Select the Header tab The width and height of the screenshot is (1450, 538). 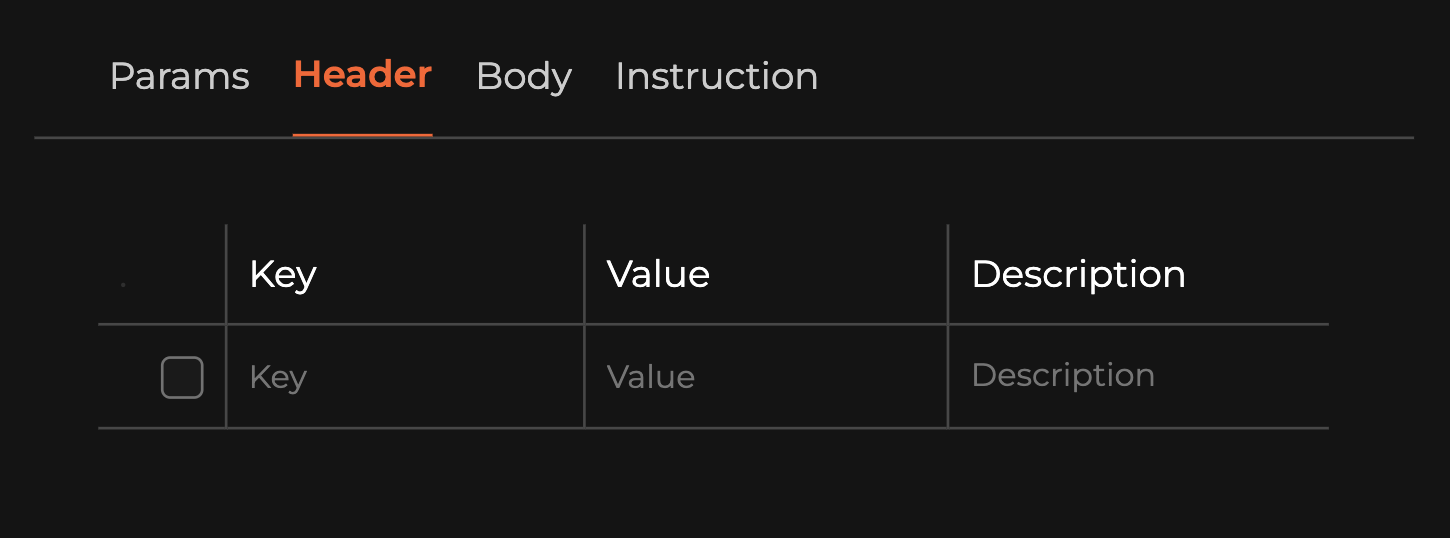click(362, 75)
